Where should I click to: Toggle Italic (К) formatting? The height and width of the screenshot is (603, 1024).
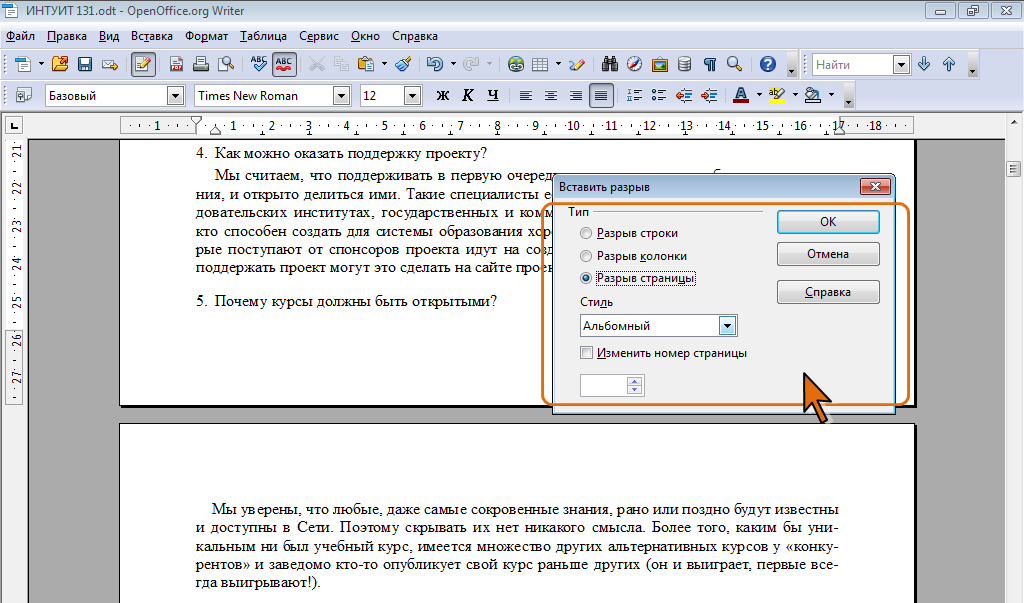(x=468, y=95)
